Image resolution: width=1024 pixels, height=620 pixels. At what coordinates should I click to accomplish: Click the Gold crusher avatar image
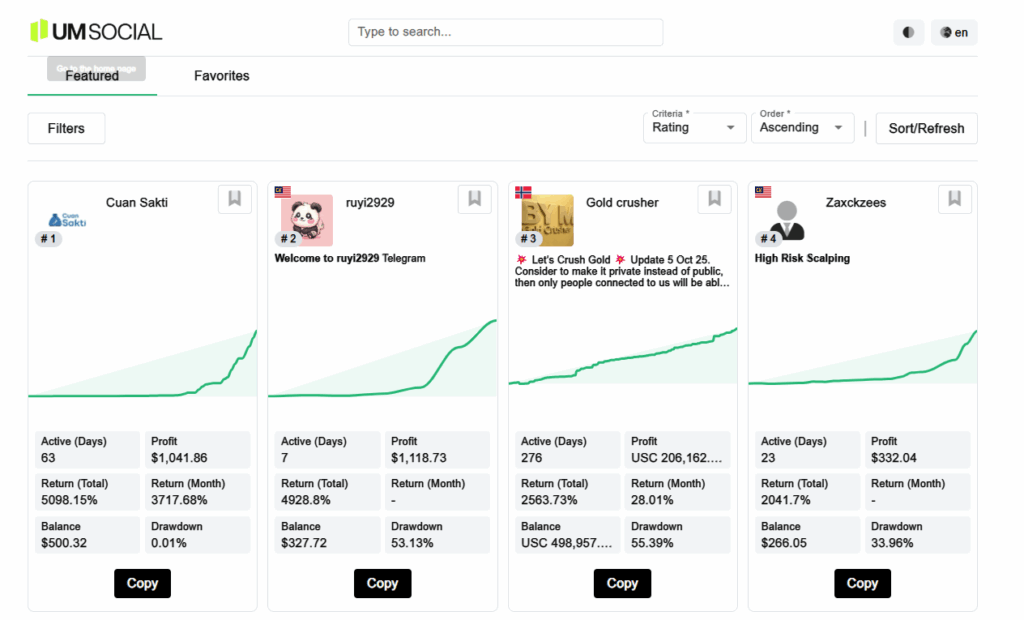pos(546,218)
